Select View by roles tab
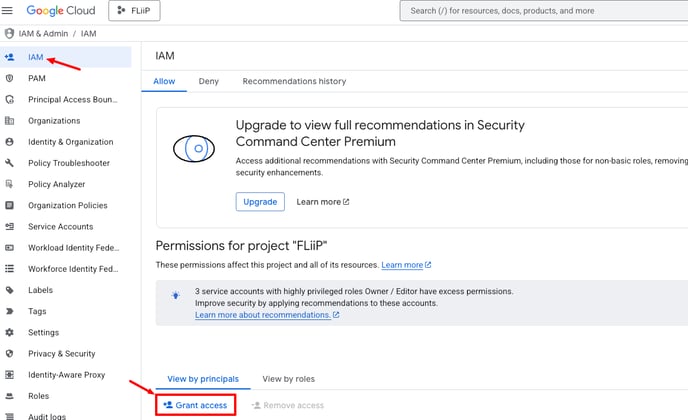The height and width of the screenshot is (420, 688). click(289, 379)
